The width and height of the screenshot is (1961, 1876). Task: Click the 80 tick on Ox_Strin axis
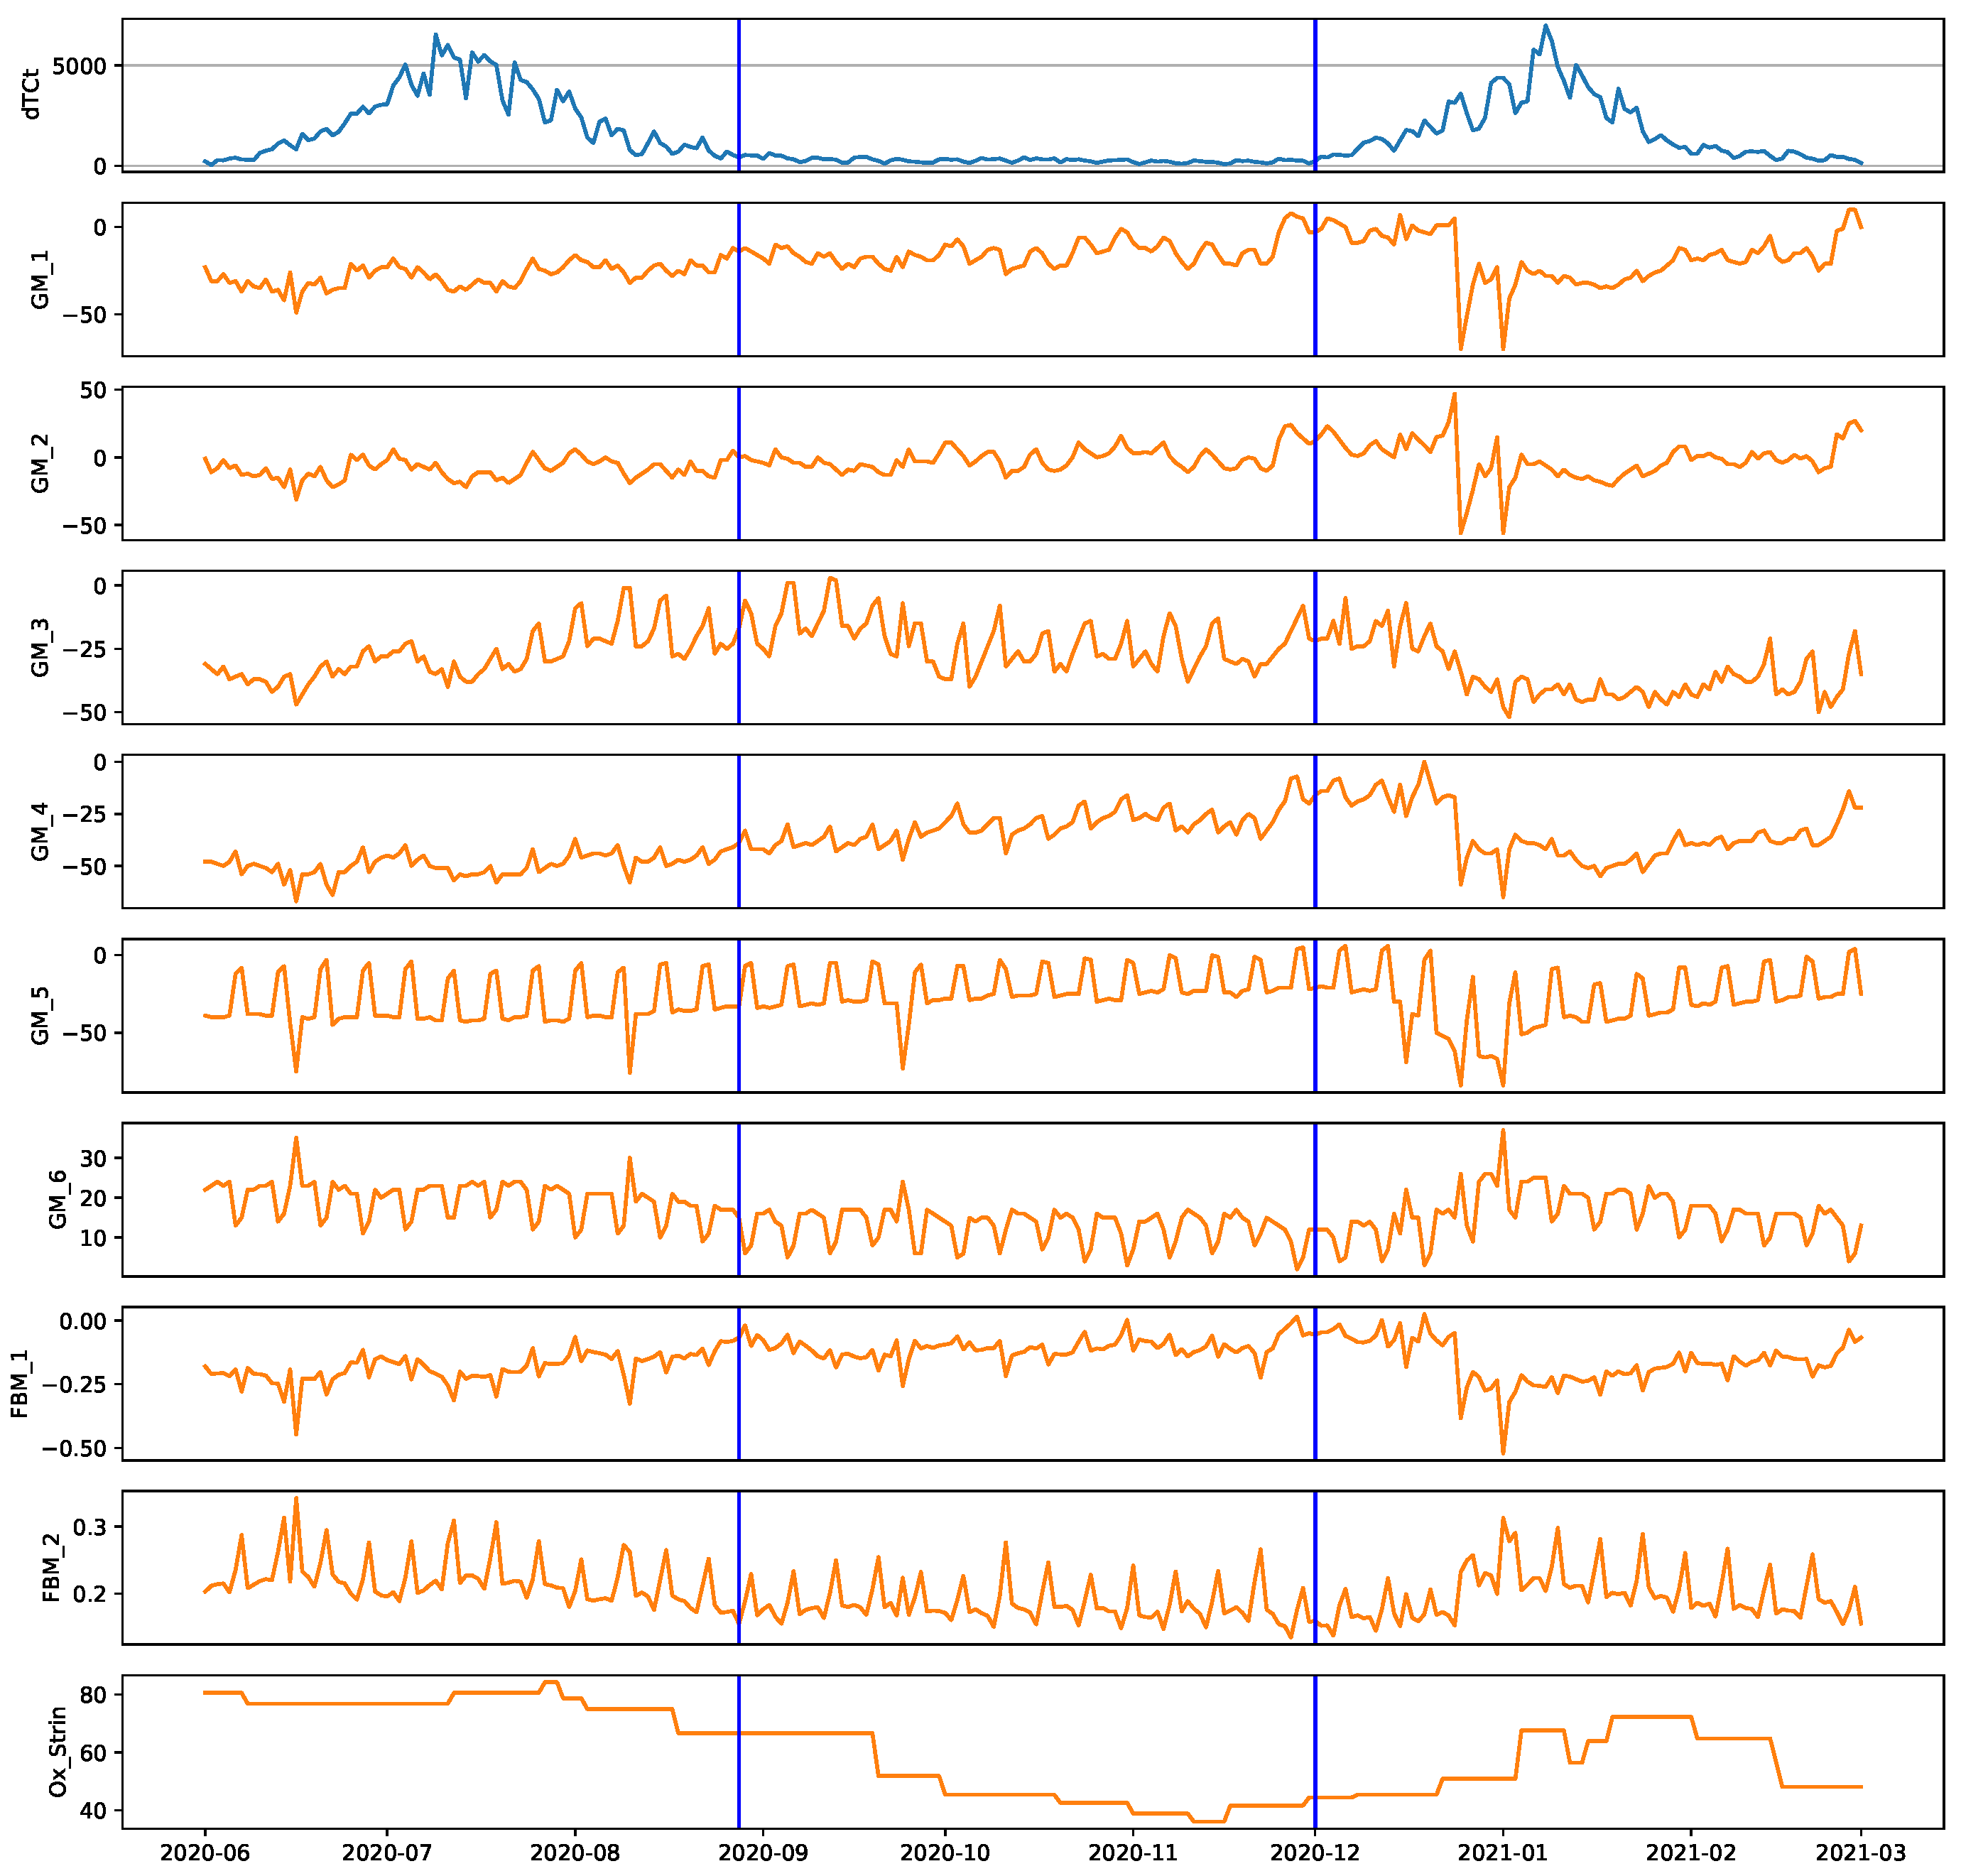(93, 1695)
